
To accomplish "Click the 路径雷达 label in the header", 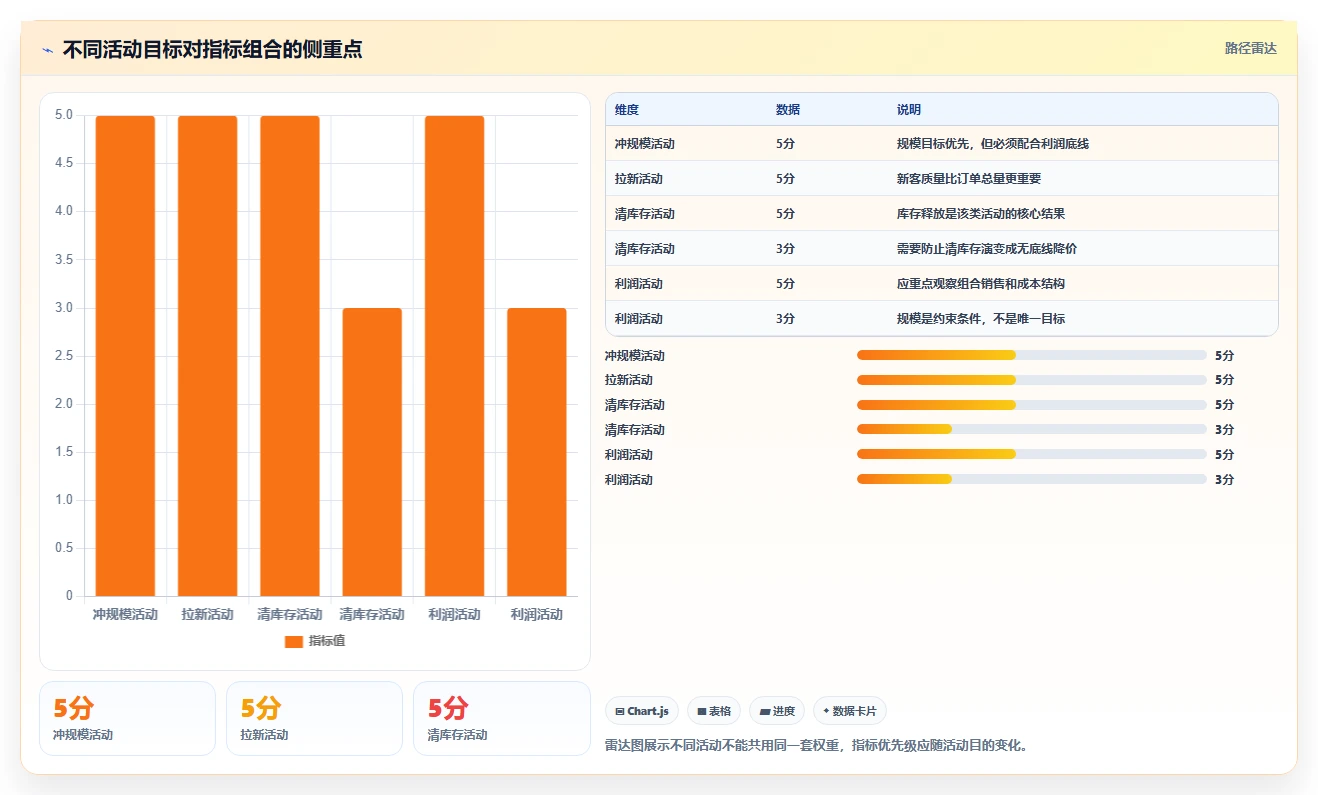I will coord(1251,48).
